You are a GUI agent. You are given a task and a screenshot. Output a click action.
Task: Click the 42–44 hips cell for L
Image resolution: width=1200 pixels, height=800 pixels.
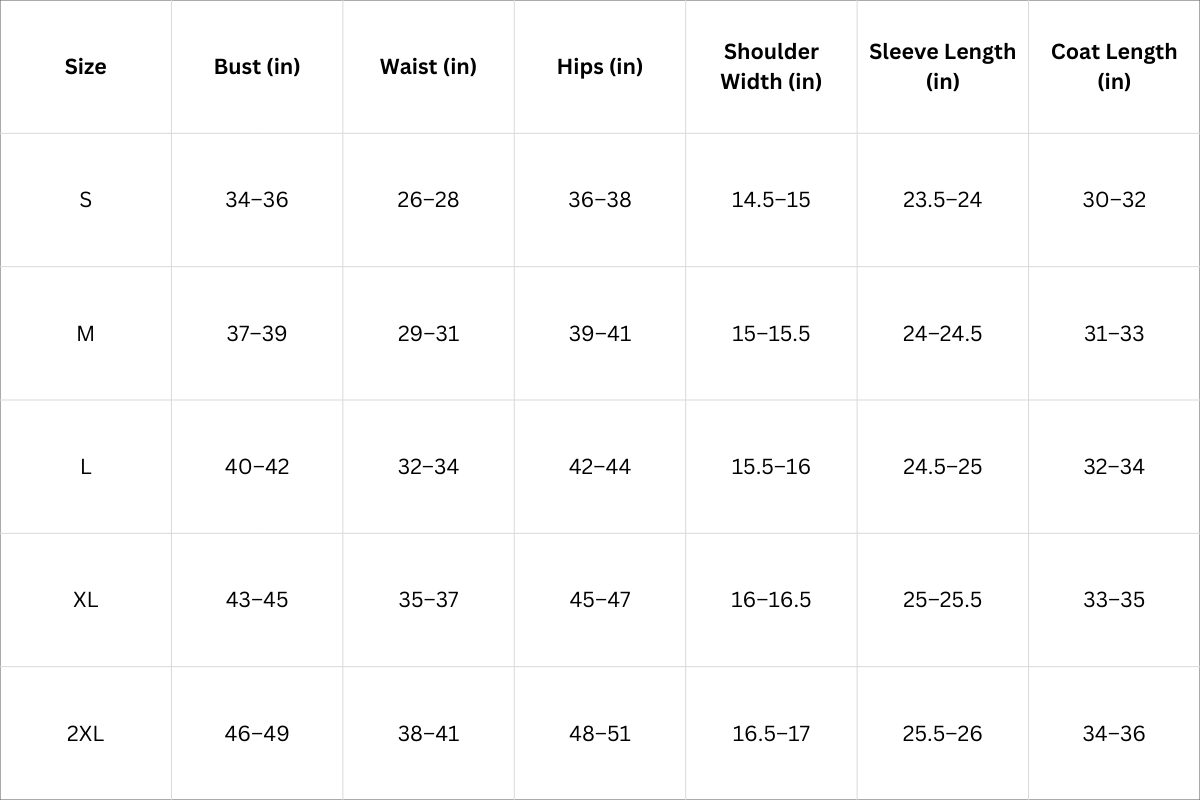tap(600, 467)
